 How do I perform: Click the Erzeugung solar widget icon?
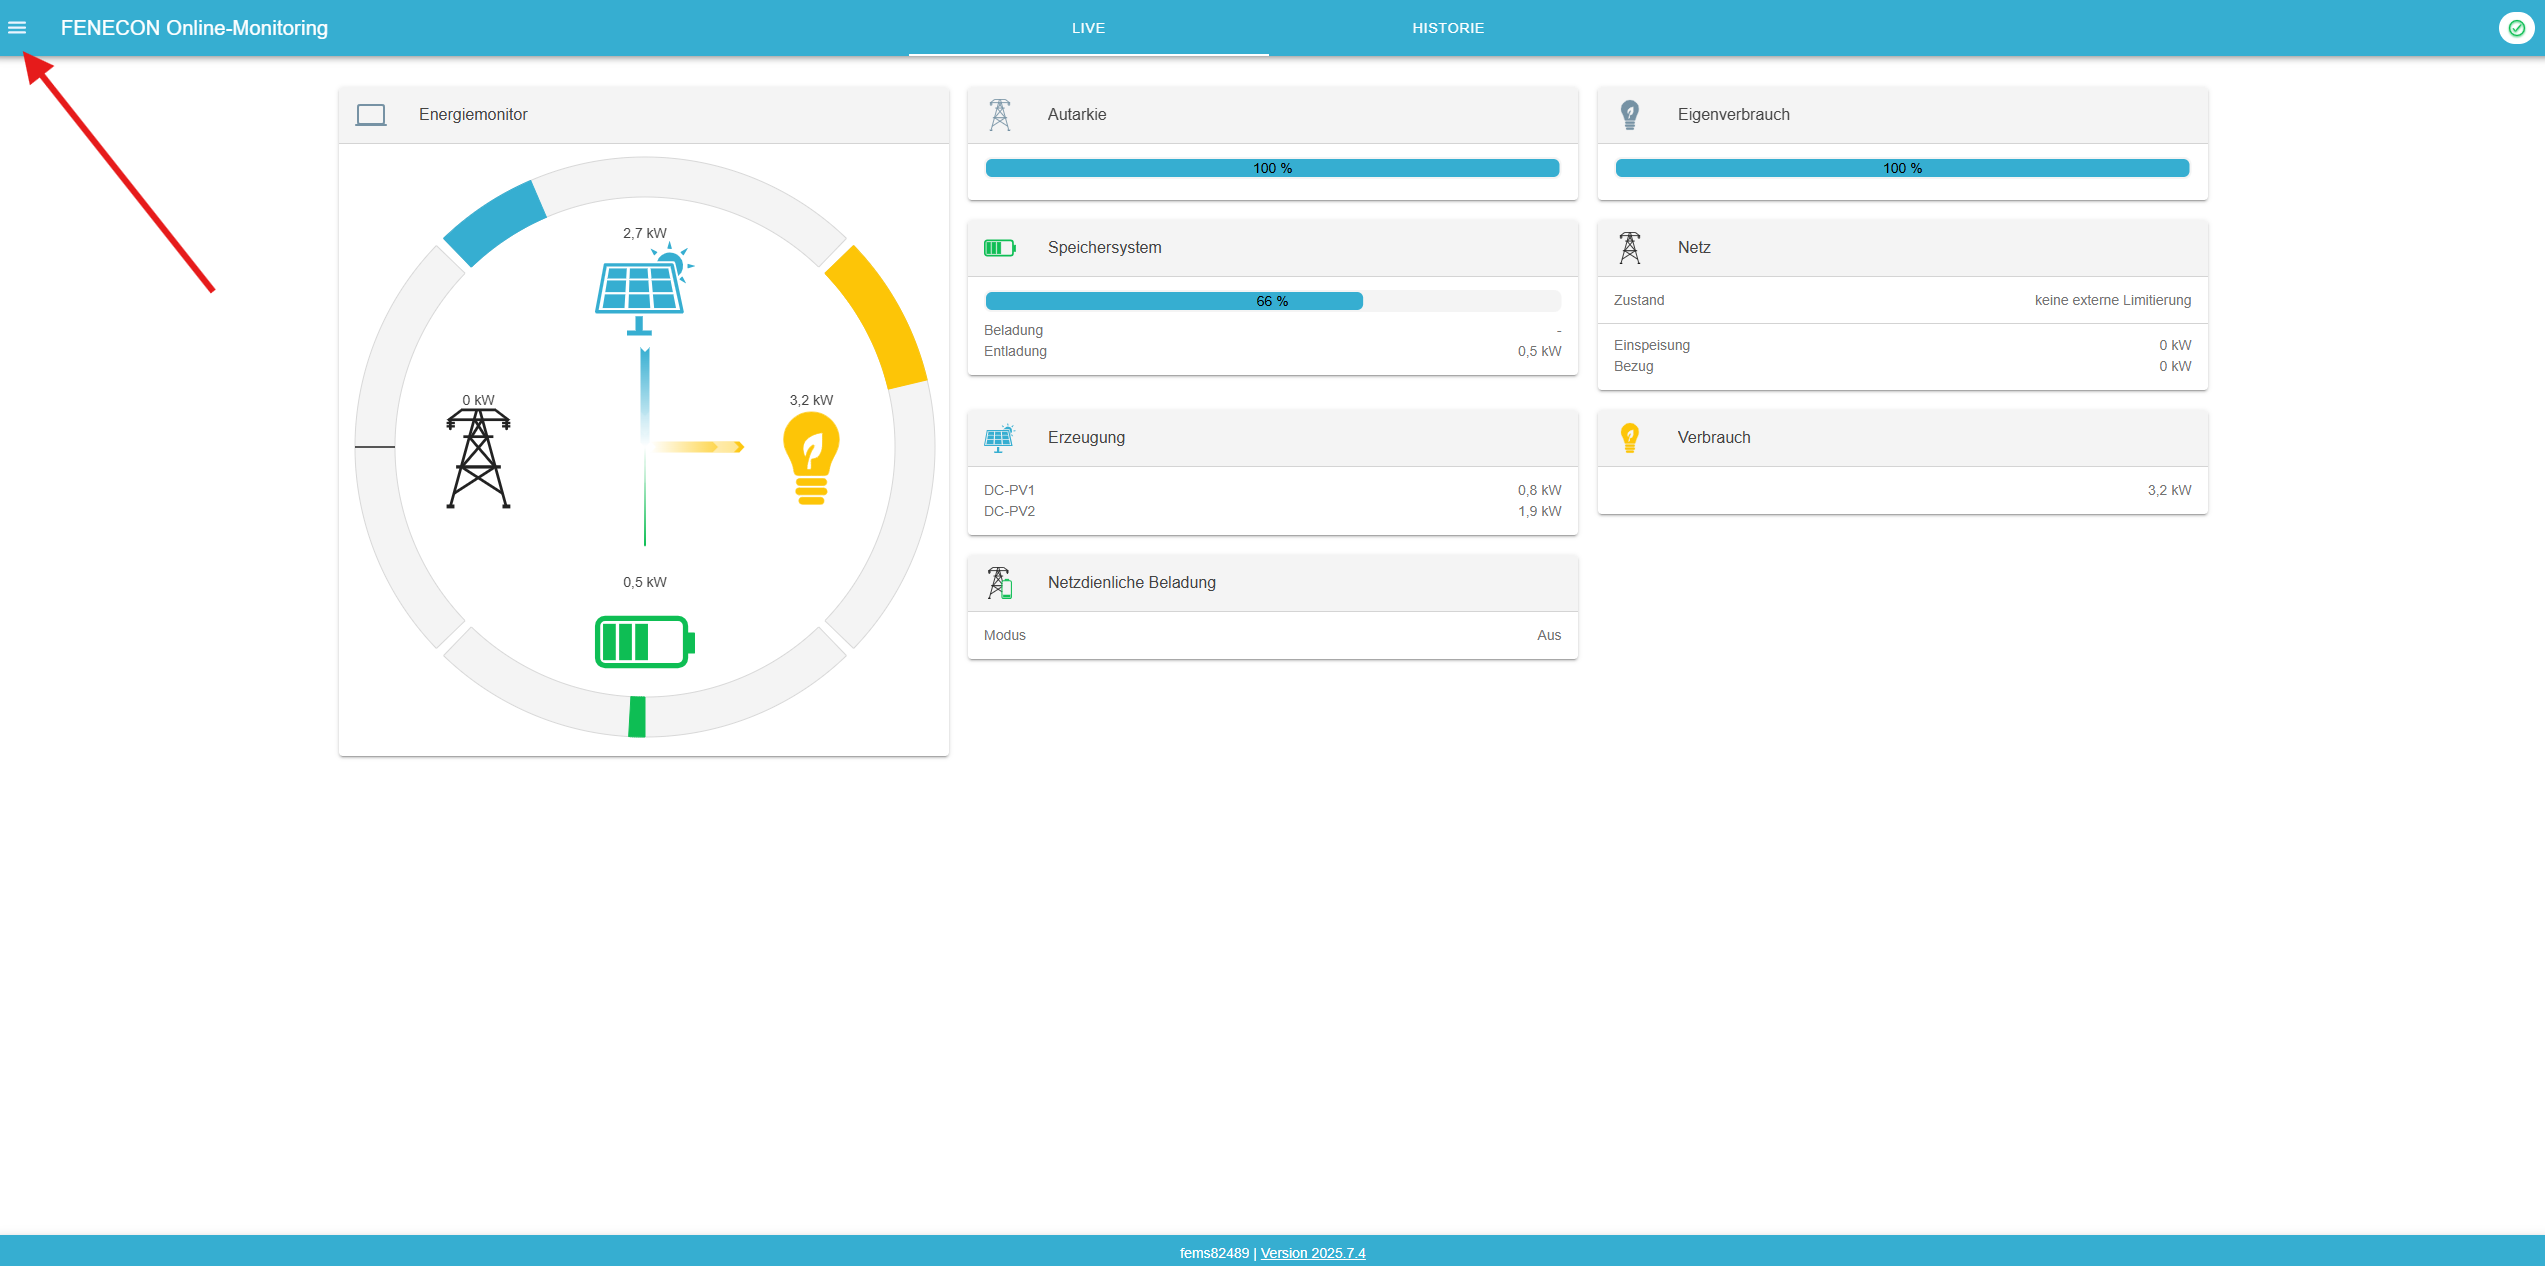tap(999, 438)
